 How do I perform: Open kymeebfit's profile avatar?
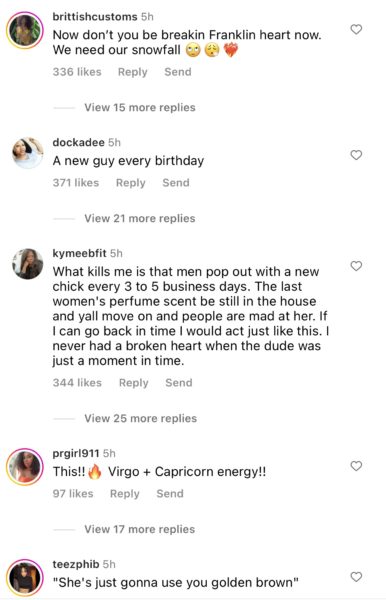tap(28, 264)
